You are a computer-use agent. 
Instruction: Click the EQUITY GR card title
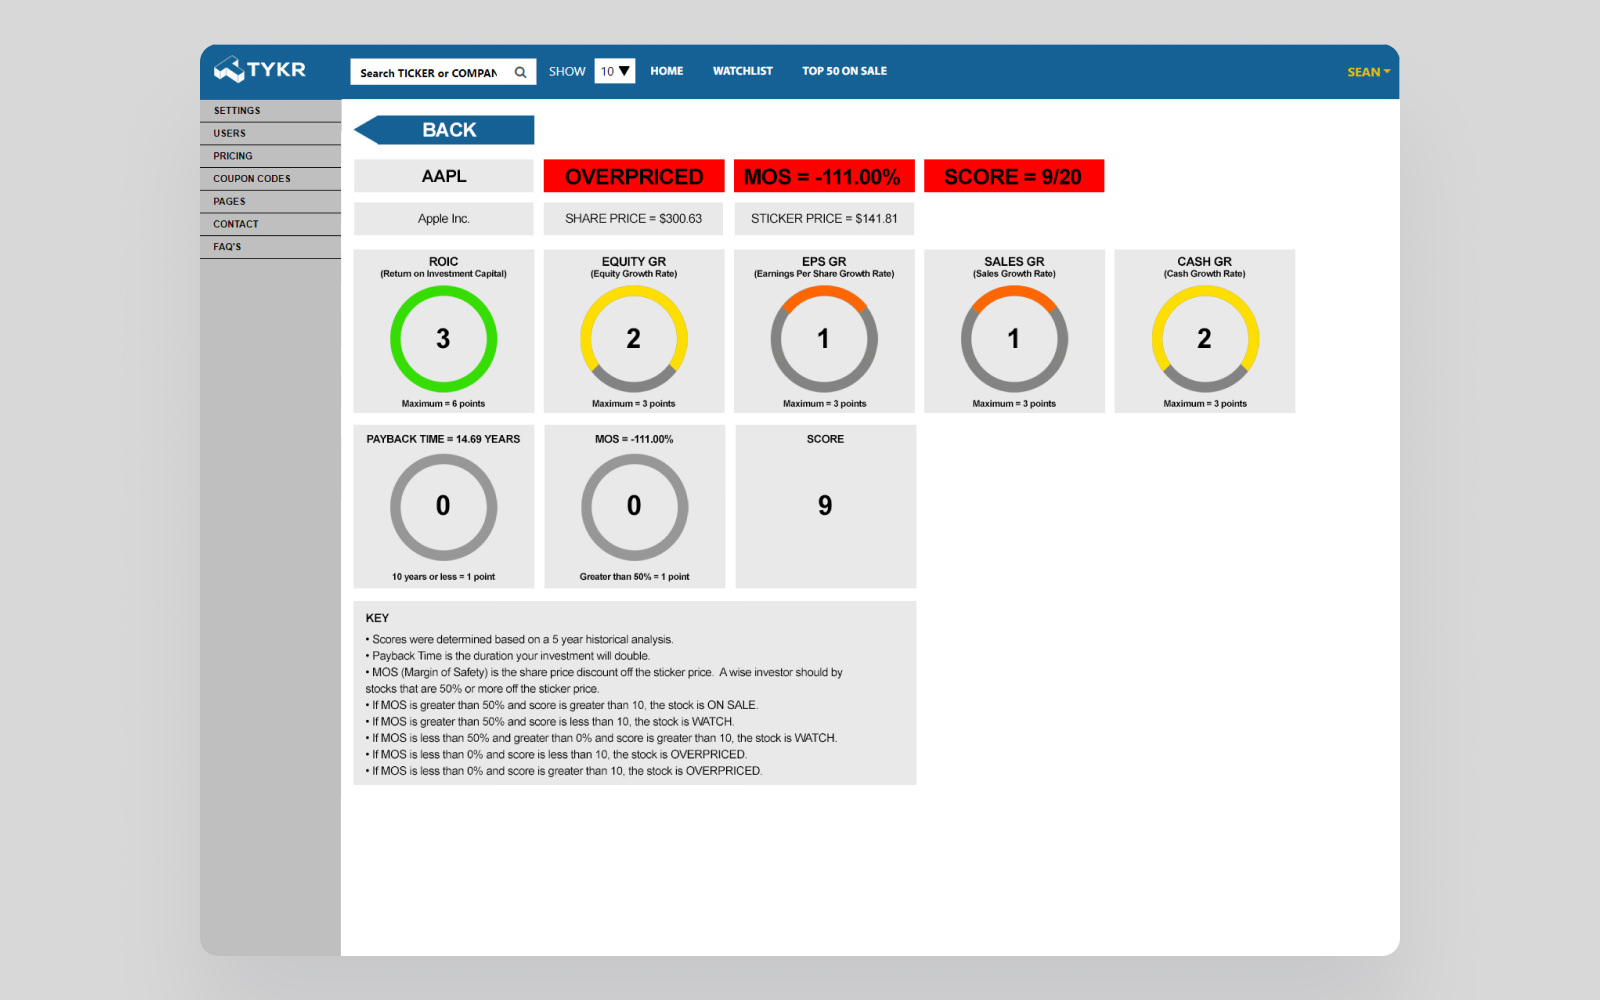tap(634, 262)
